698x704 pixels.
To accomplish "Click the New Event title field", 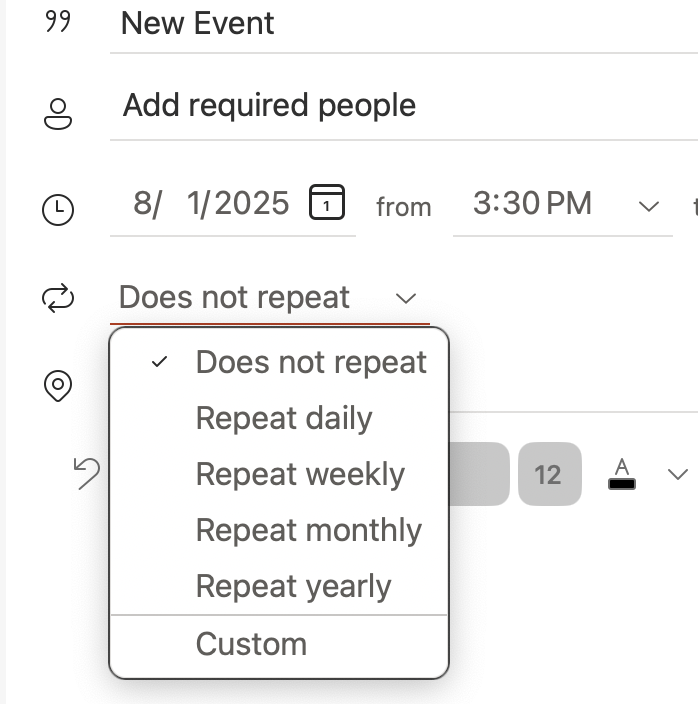I will coord(400,23).
